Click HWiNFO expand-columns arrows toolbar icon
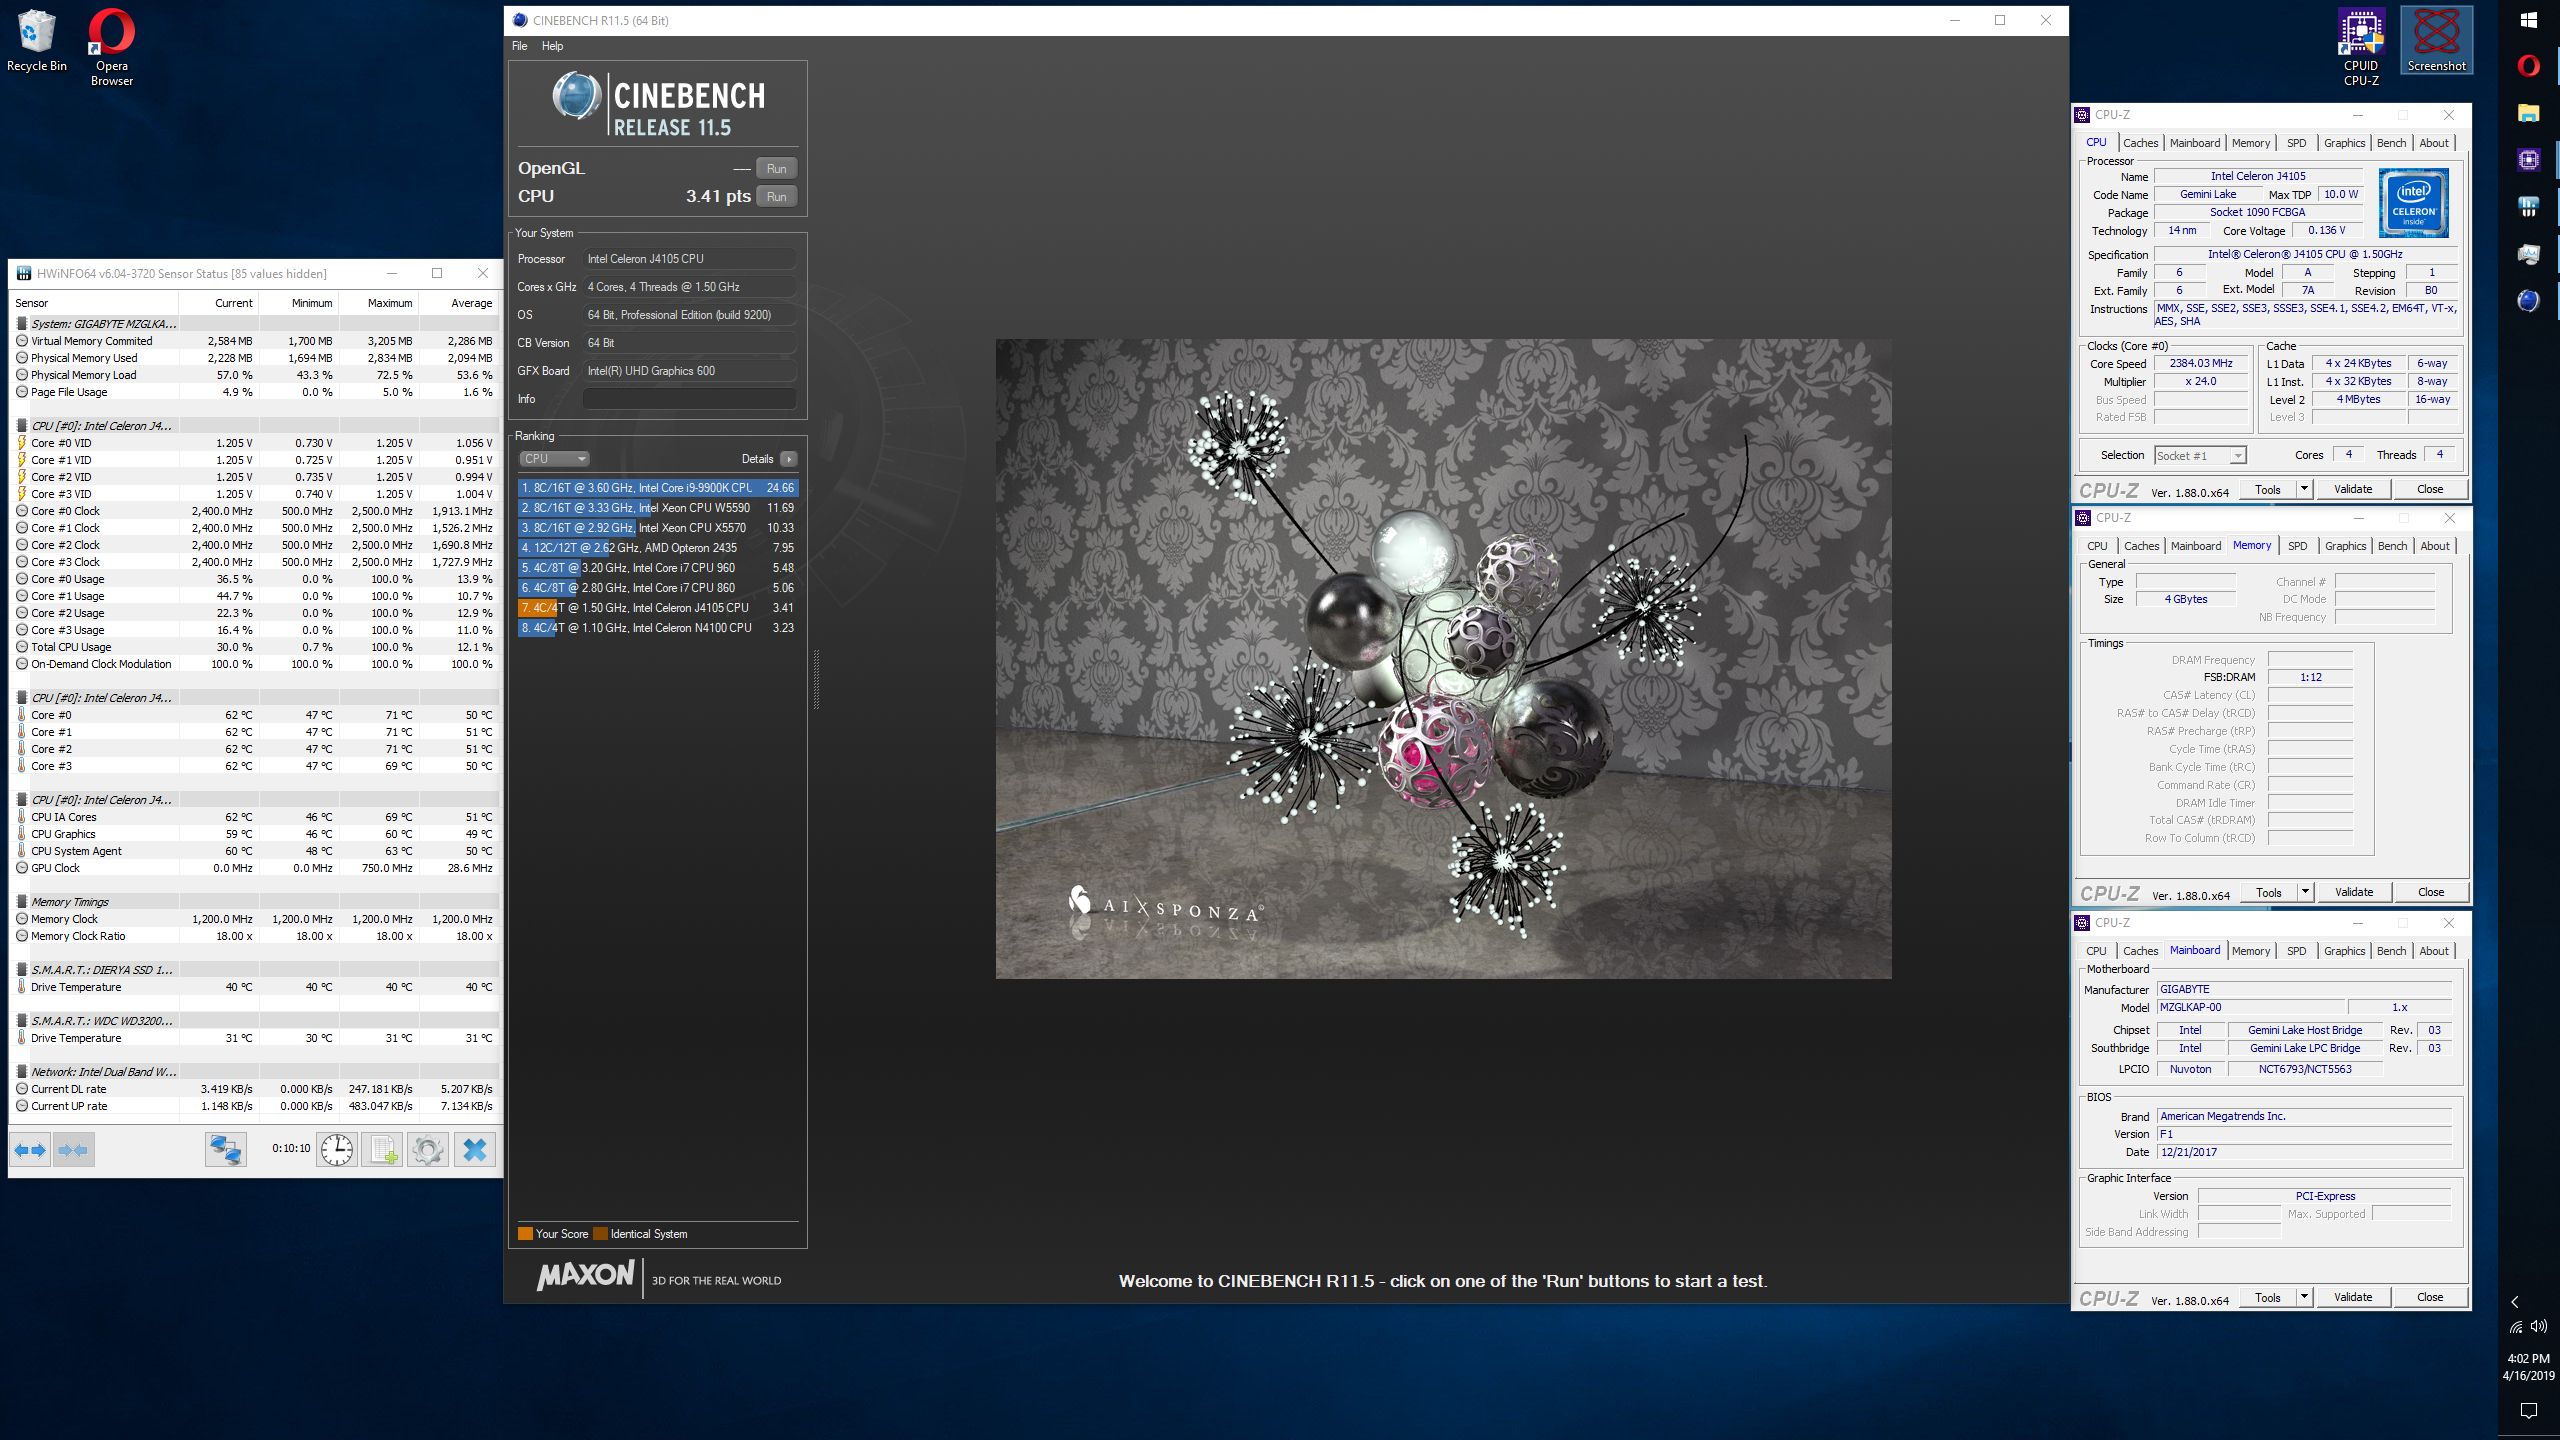 [x=30, y=1150]
